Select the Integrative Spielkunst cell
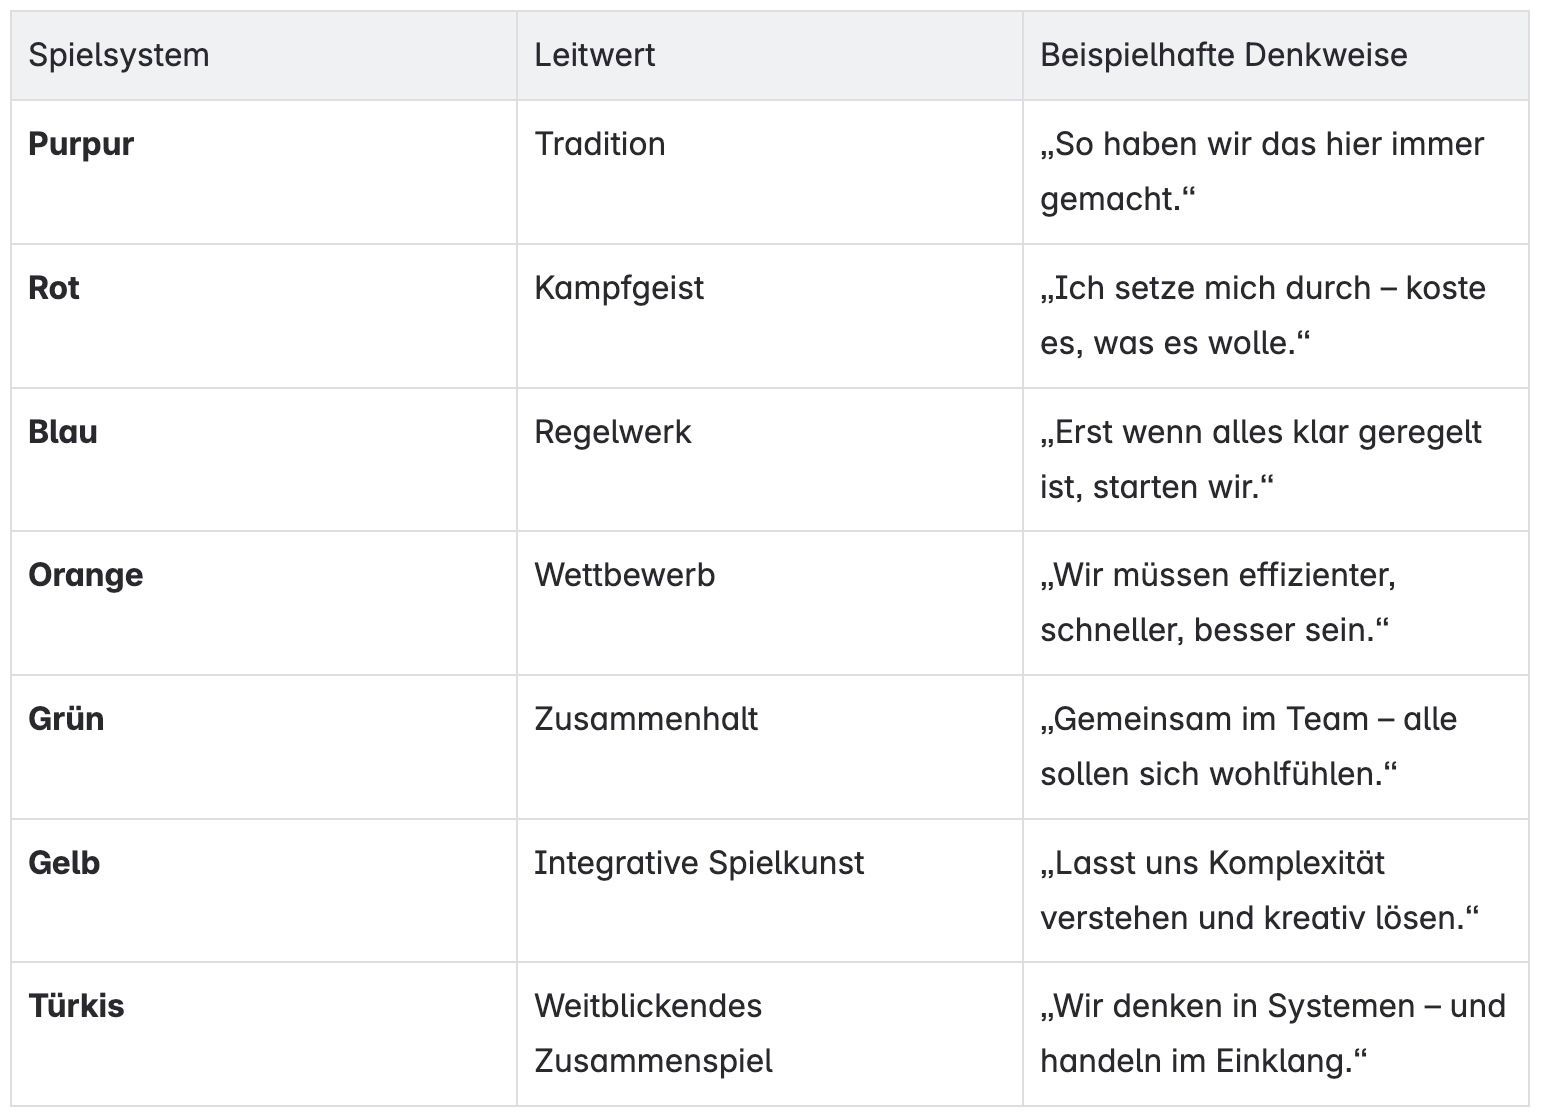The height and width of the screenshot is (1120, 1544). click(698, 863)
